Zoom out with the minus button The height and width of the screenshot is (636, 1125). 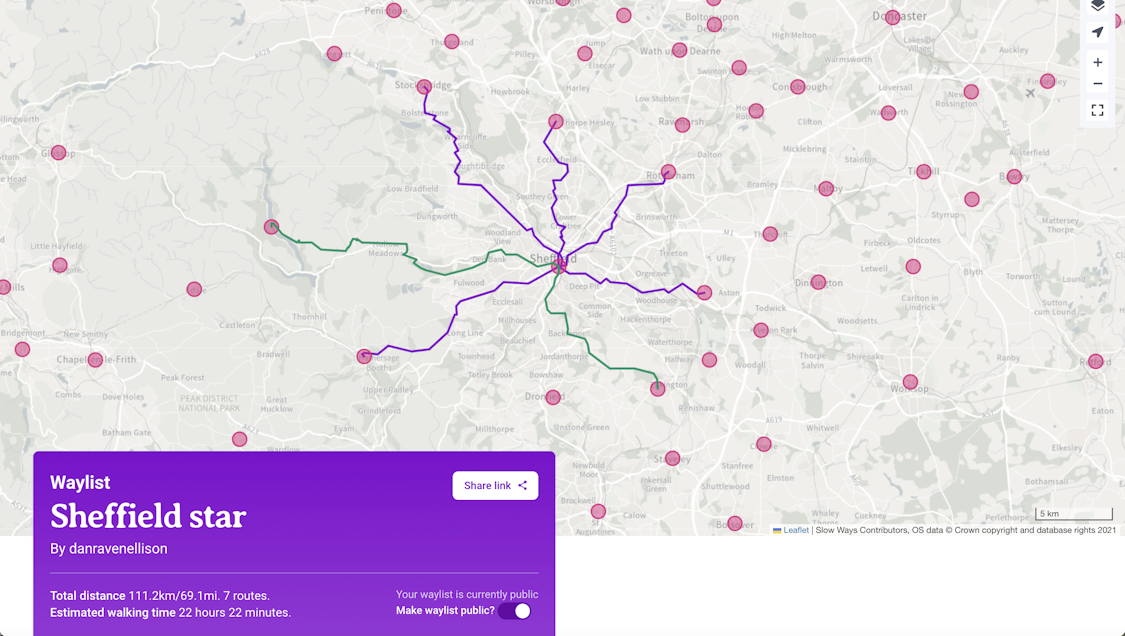tap(1097, 84)
